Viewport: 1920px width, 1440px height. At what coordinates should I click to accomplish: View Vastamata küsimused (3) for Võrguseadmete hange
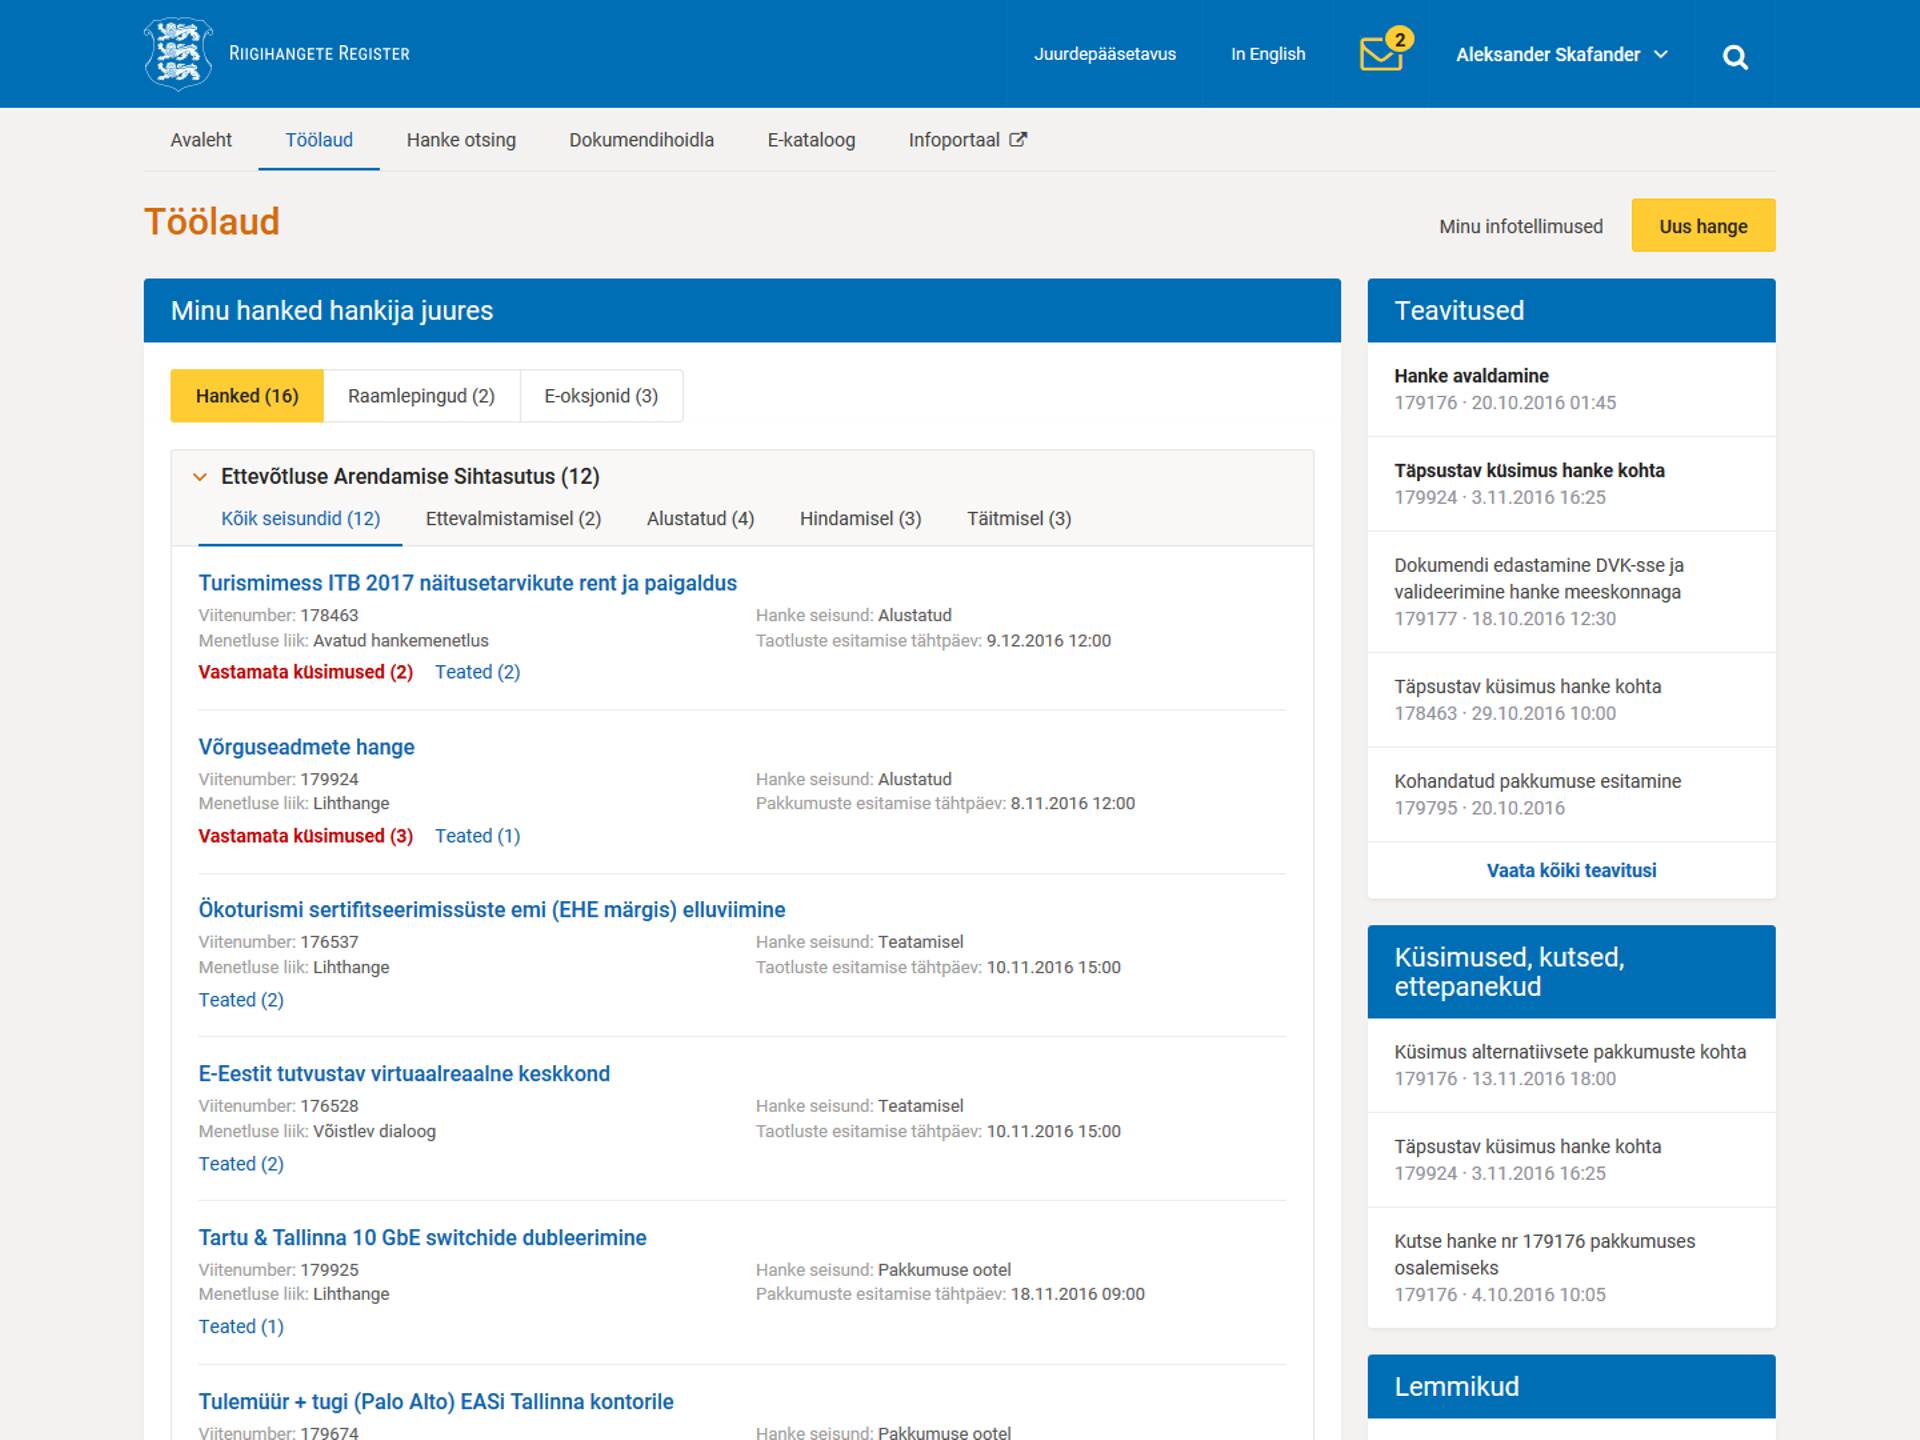pyautogui.click(x=305, y=836)
